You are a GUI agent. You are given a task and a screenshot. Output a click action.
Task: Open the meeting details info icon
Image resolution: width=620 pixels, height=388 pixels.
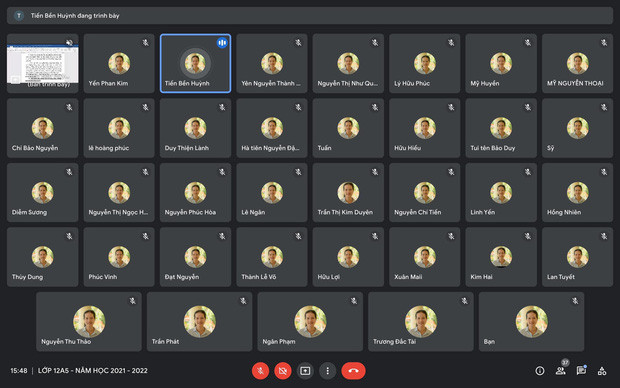click(x=540, y=371)
